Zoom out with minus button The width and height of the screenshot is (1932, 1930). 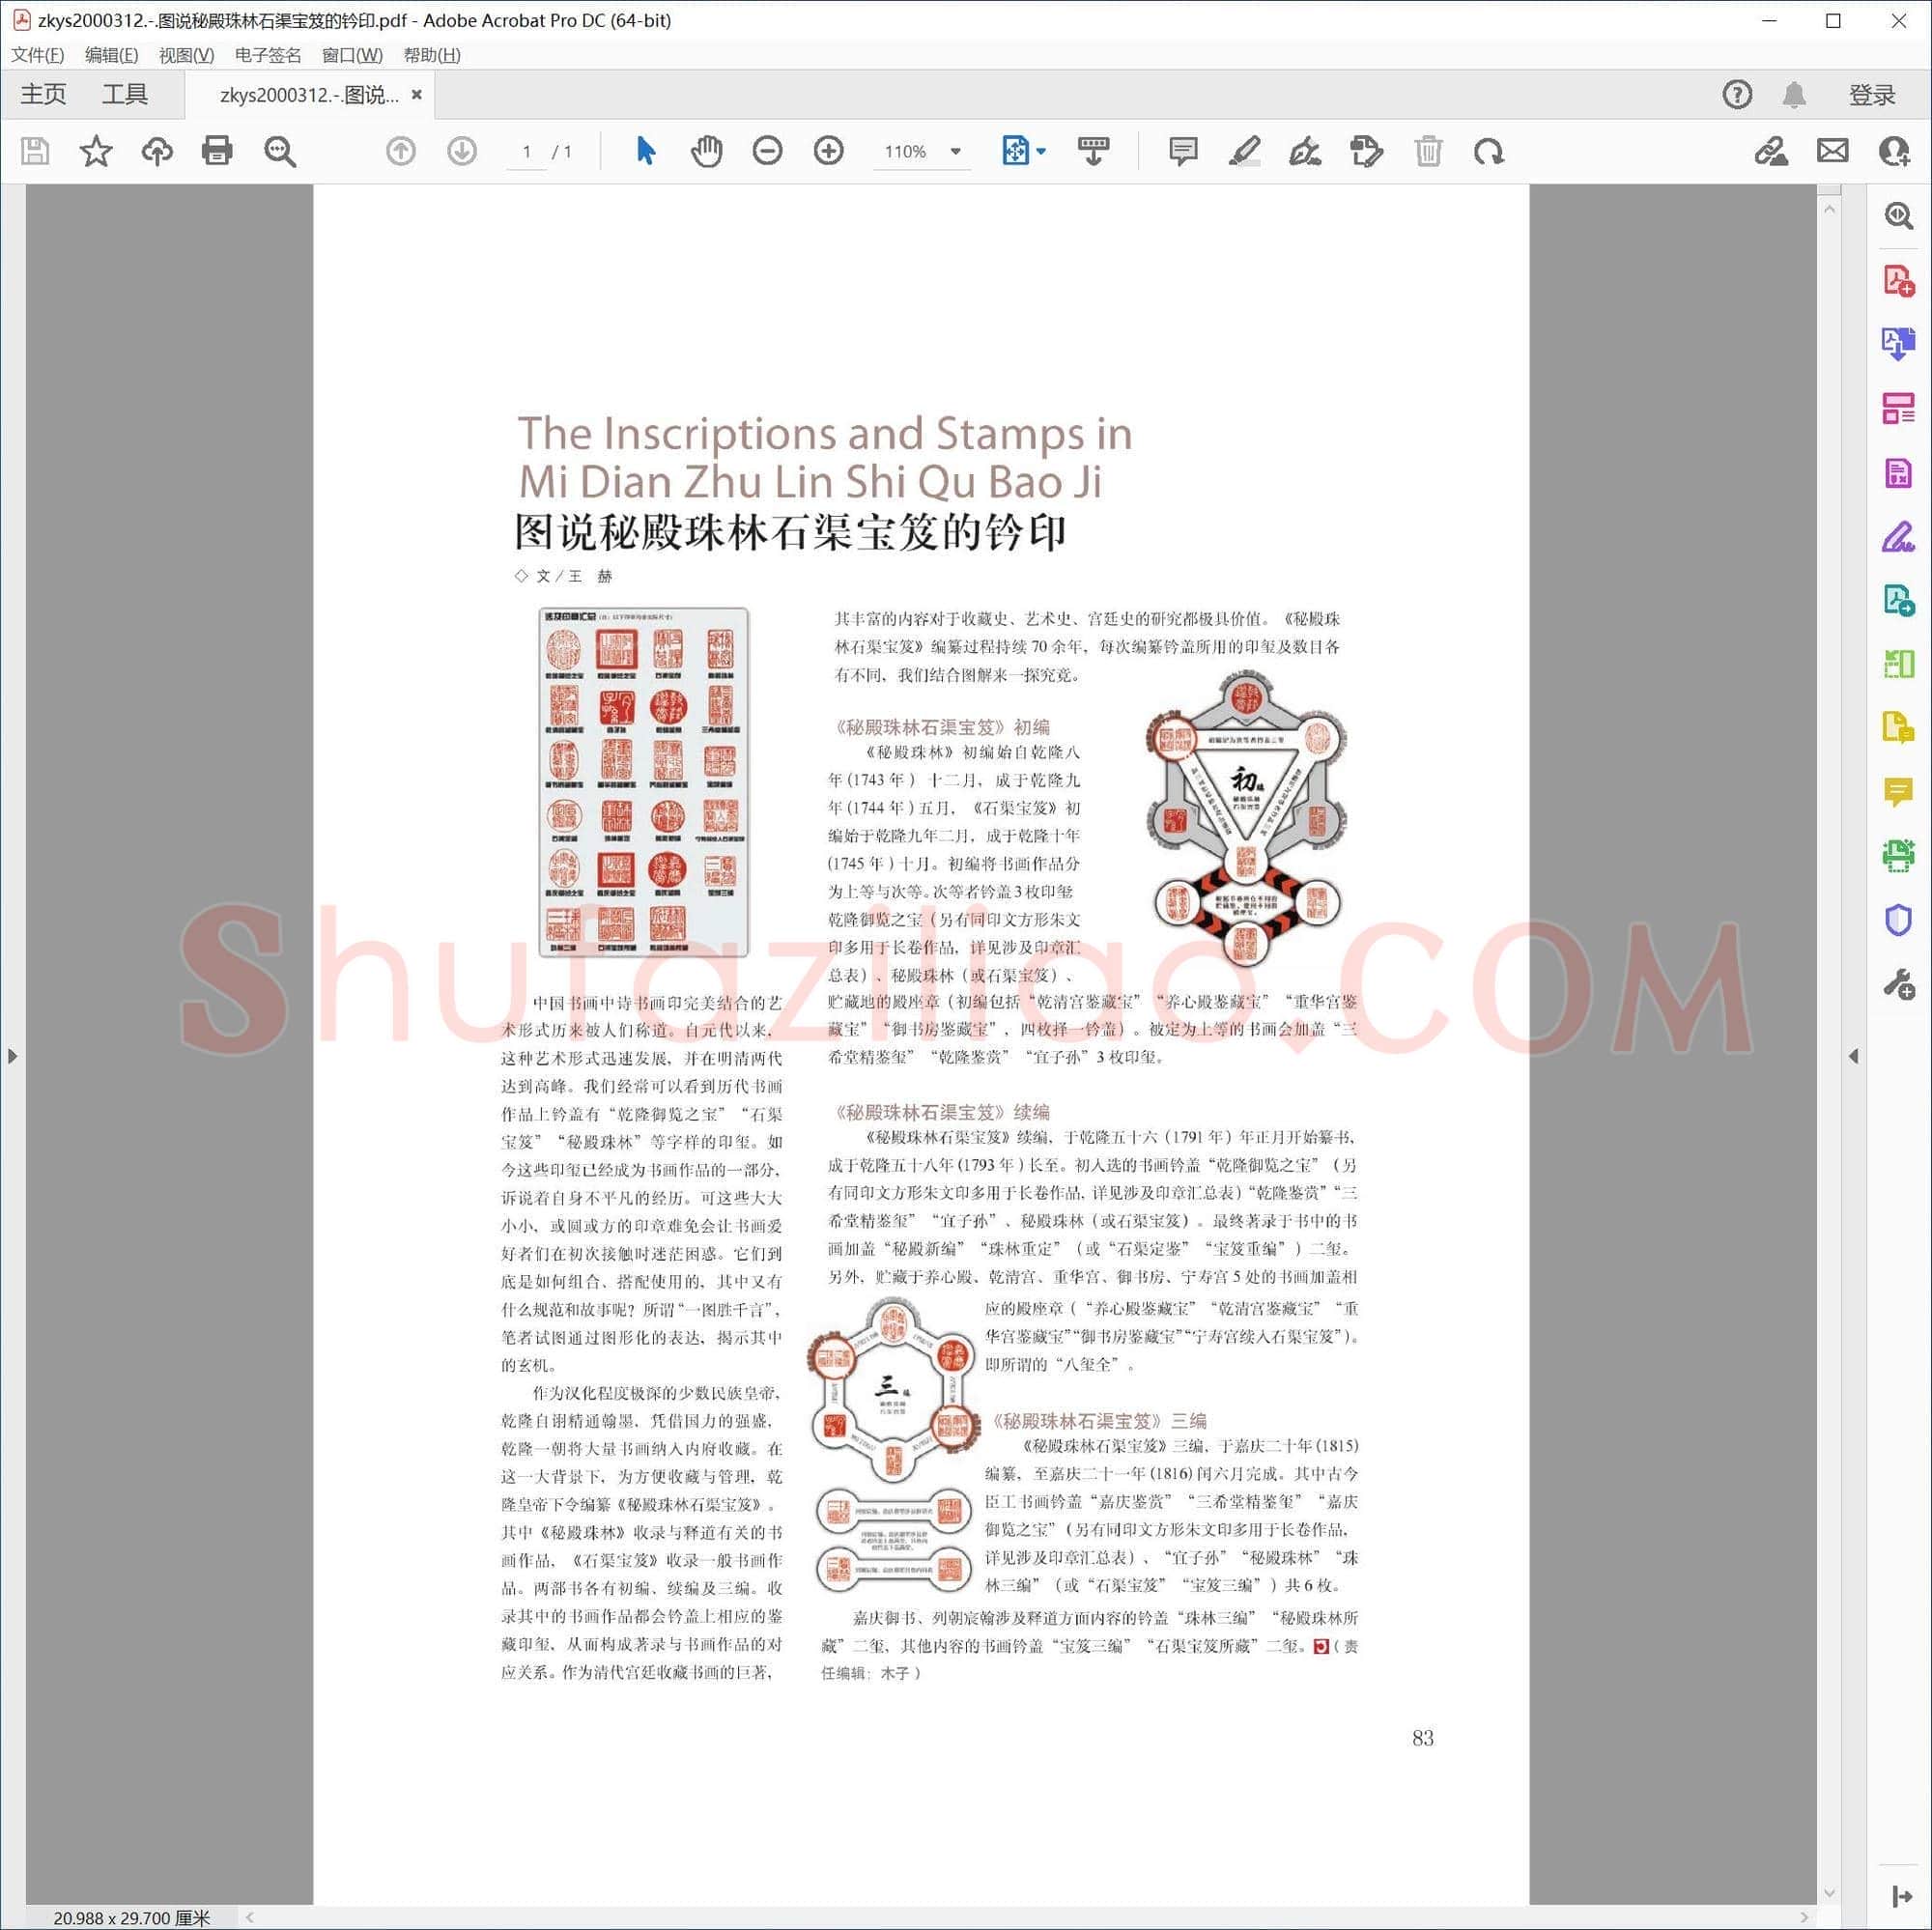pyautogui.click(x=768, y=152)
